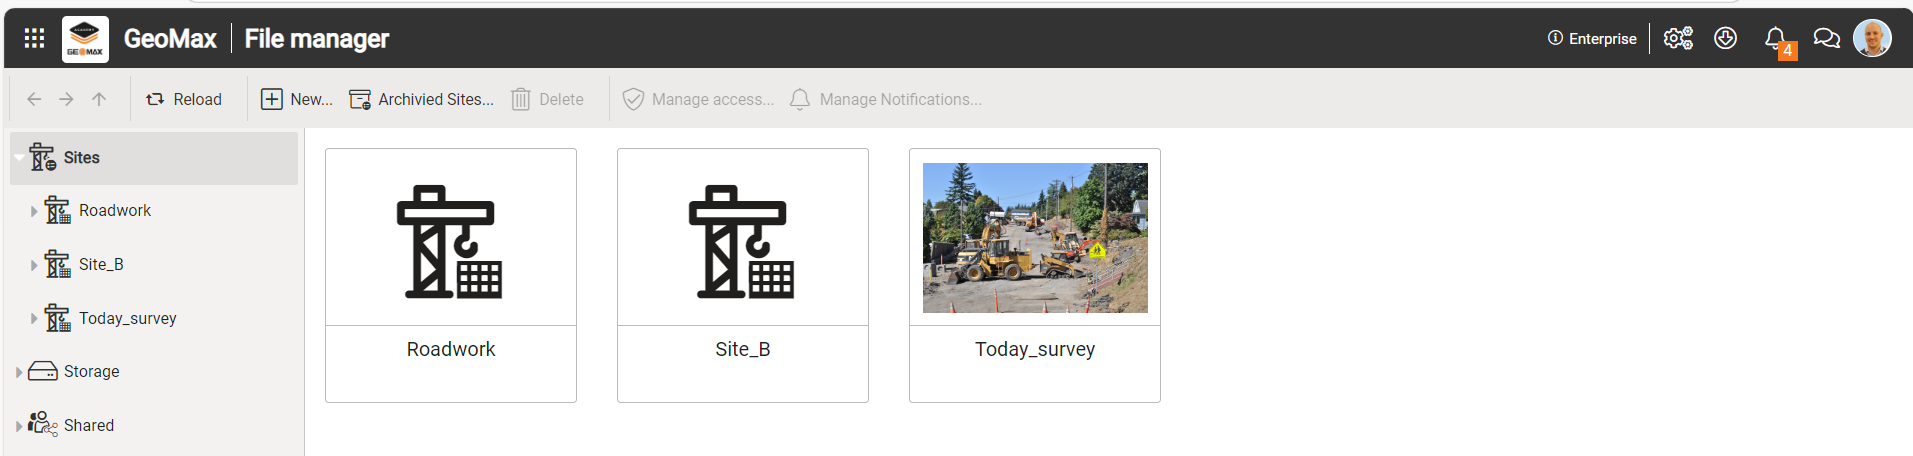Open the Today_survey photo thumbnail
Screen dimensions: 1913x456
(x=1035, y=238)
